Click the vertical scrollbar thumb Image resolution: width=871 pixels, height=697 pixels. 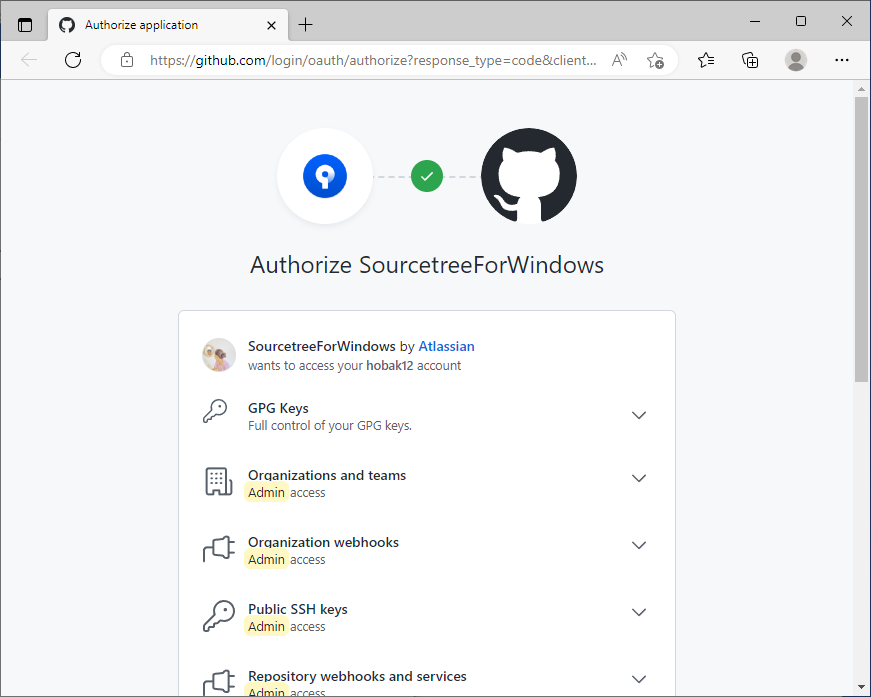point(861,239)
